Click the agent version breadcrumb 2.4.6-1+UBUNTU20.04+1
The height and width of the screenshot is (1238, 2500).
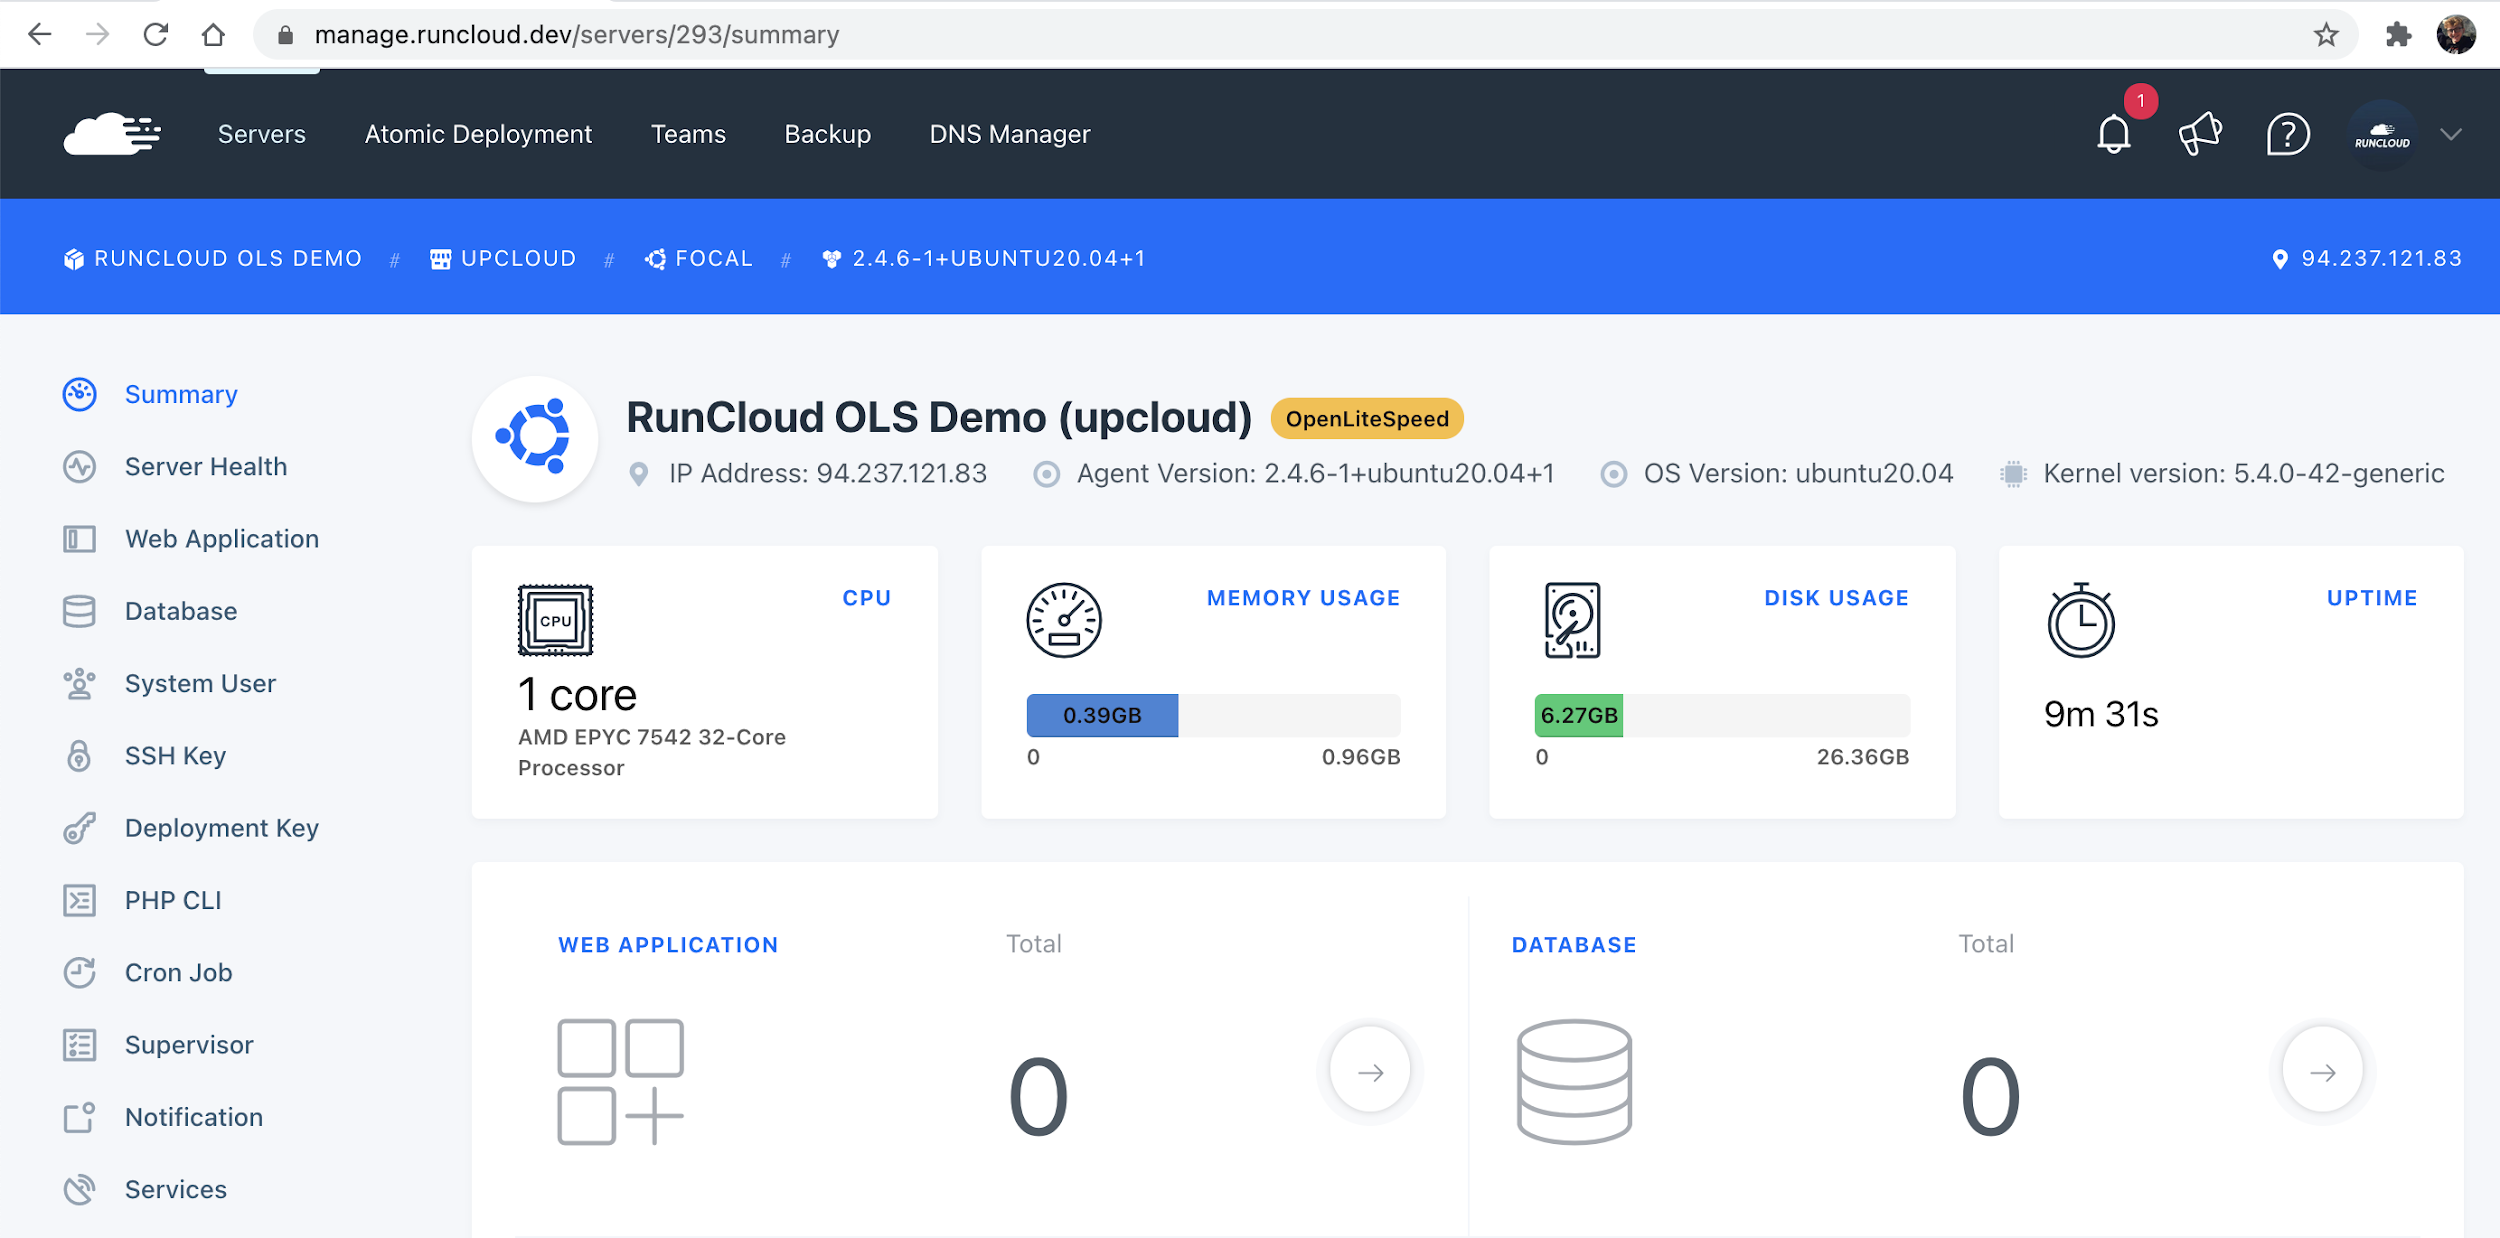tap(984, 258)
